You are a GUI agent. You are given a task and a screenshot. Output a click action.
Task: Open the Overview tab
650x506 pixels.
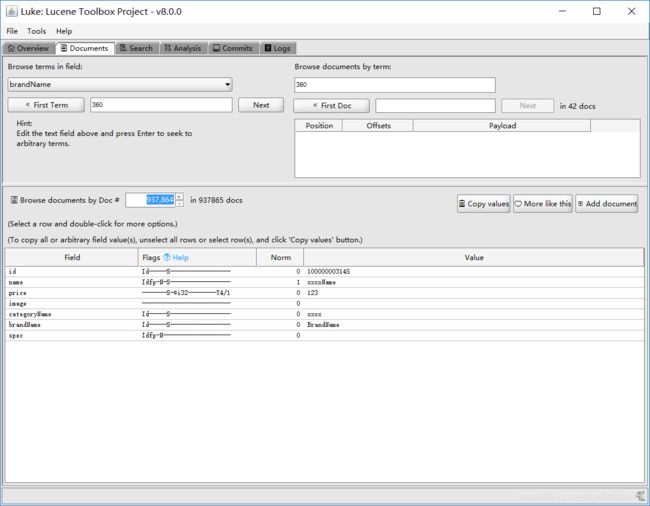tap(29, 48)
